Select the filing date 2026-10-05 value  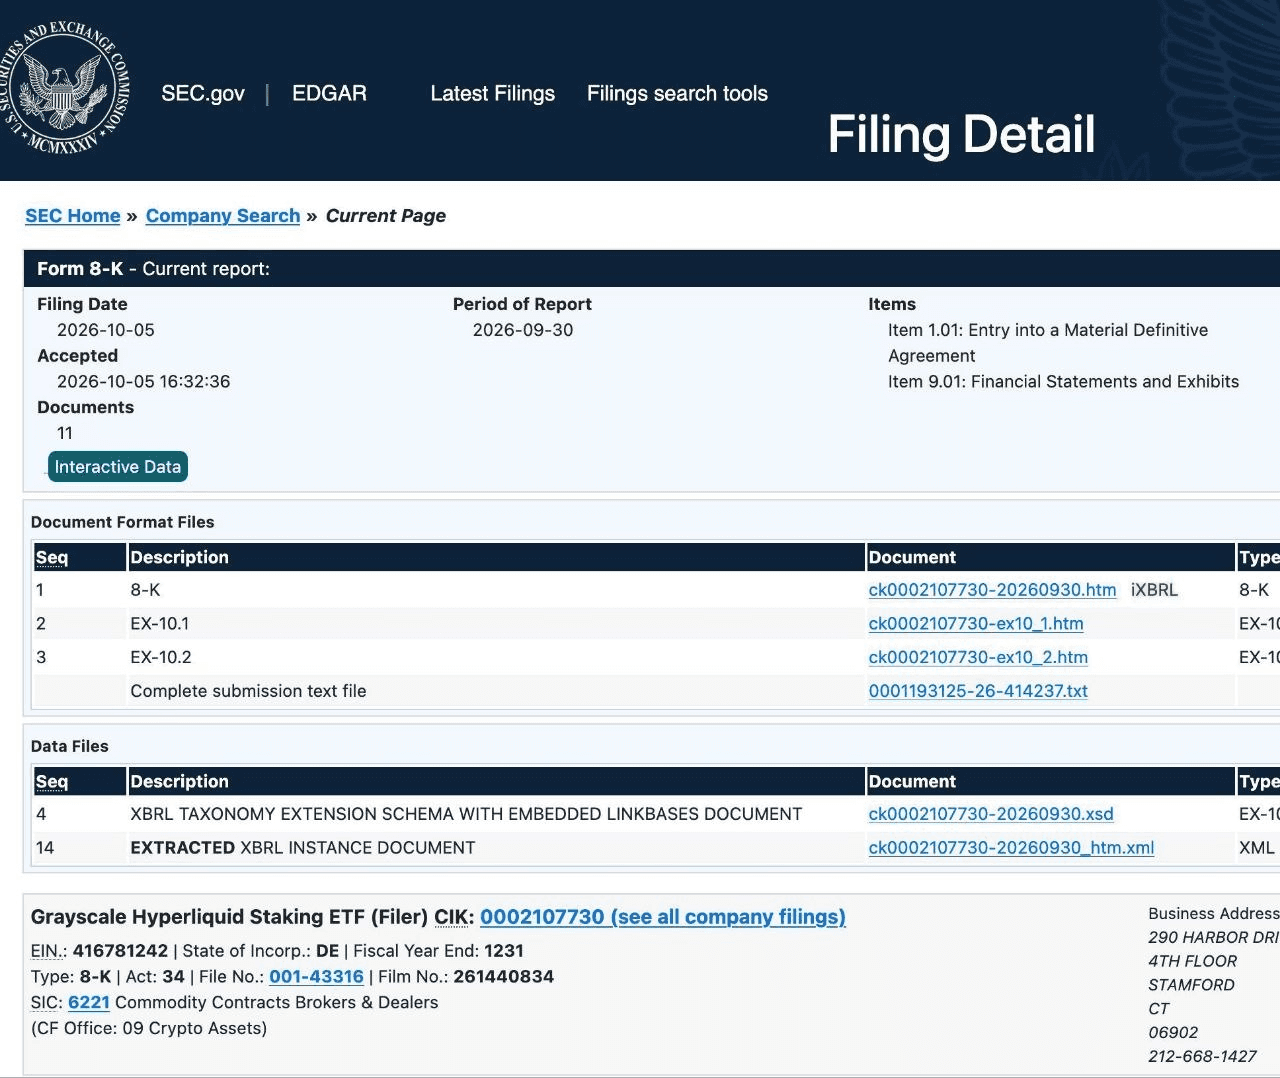(106, 330)
